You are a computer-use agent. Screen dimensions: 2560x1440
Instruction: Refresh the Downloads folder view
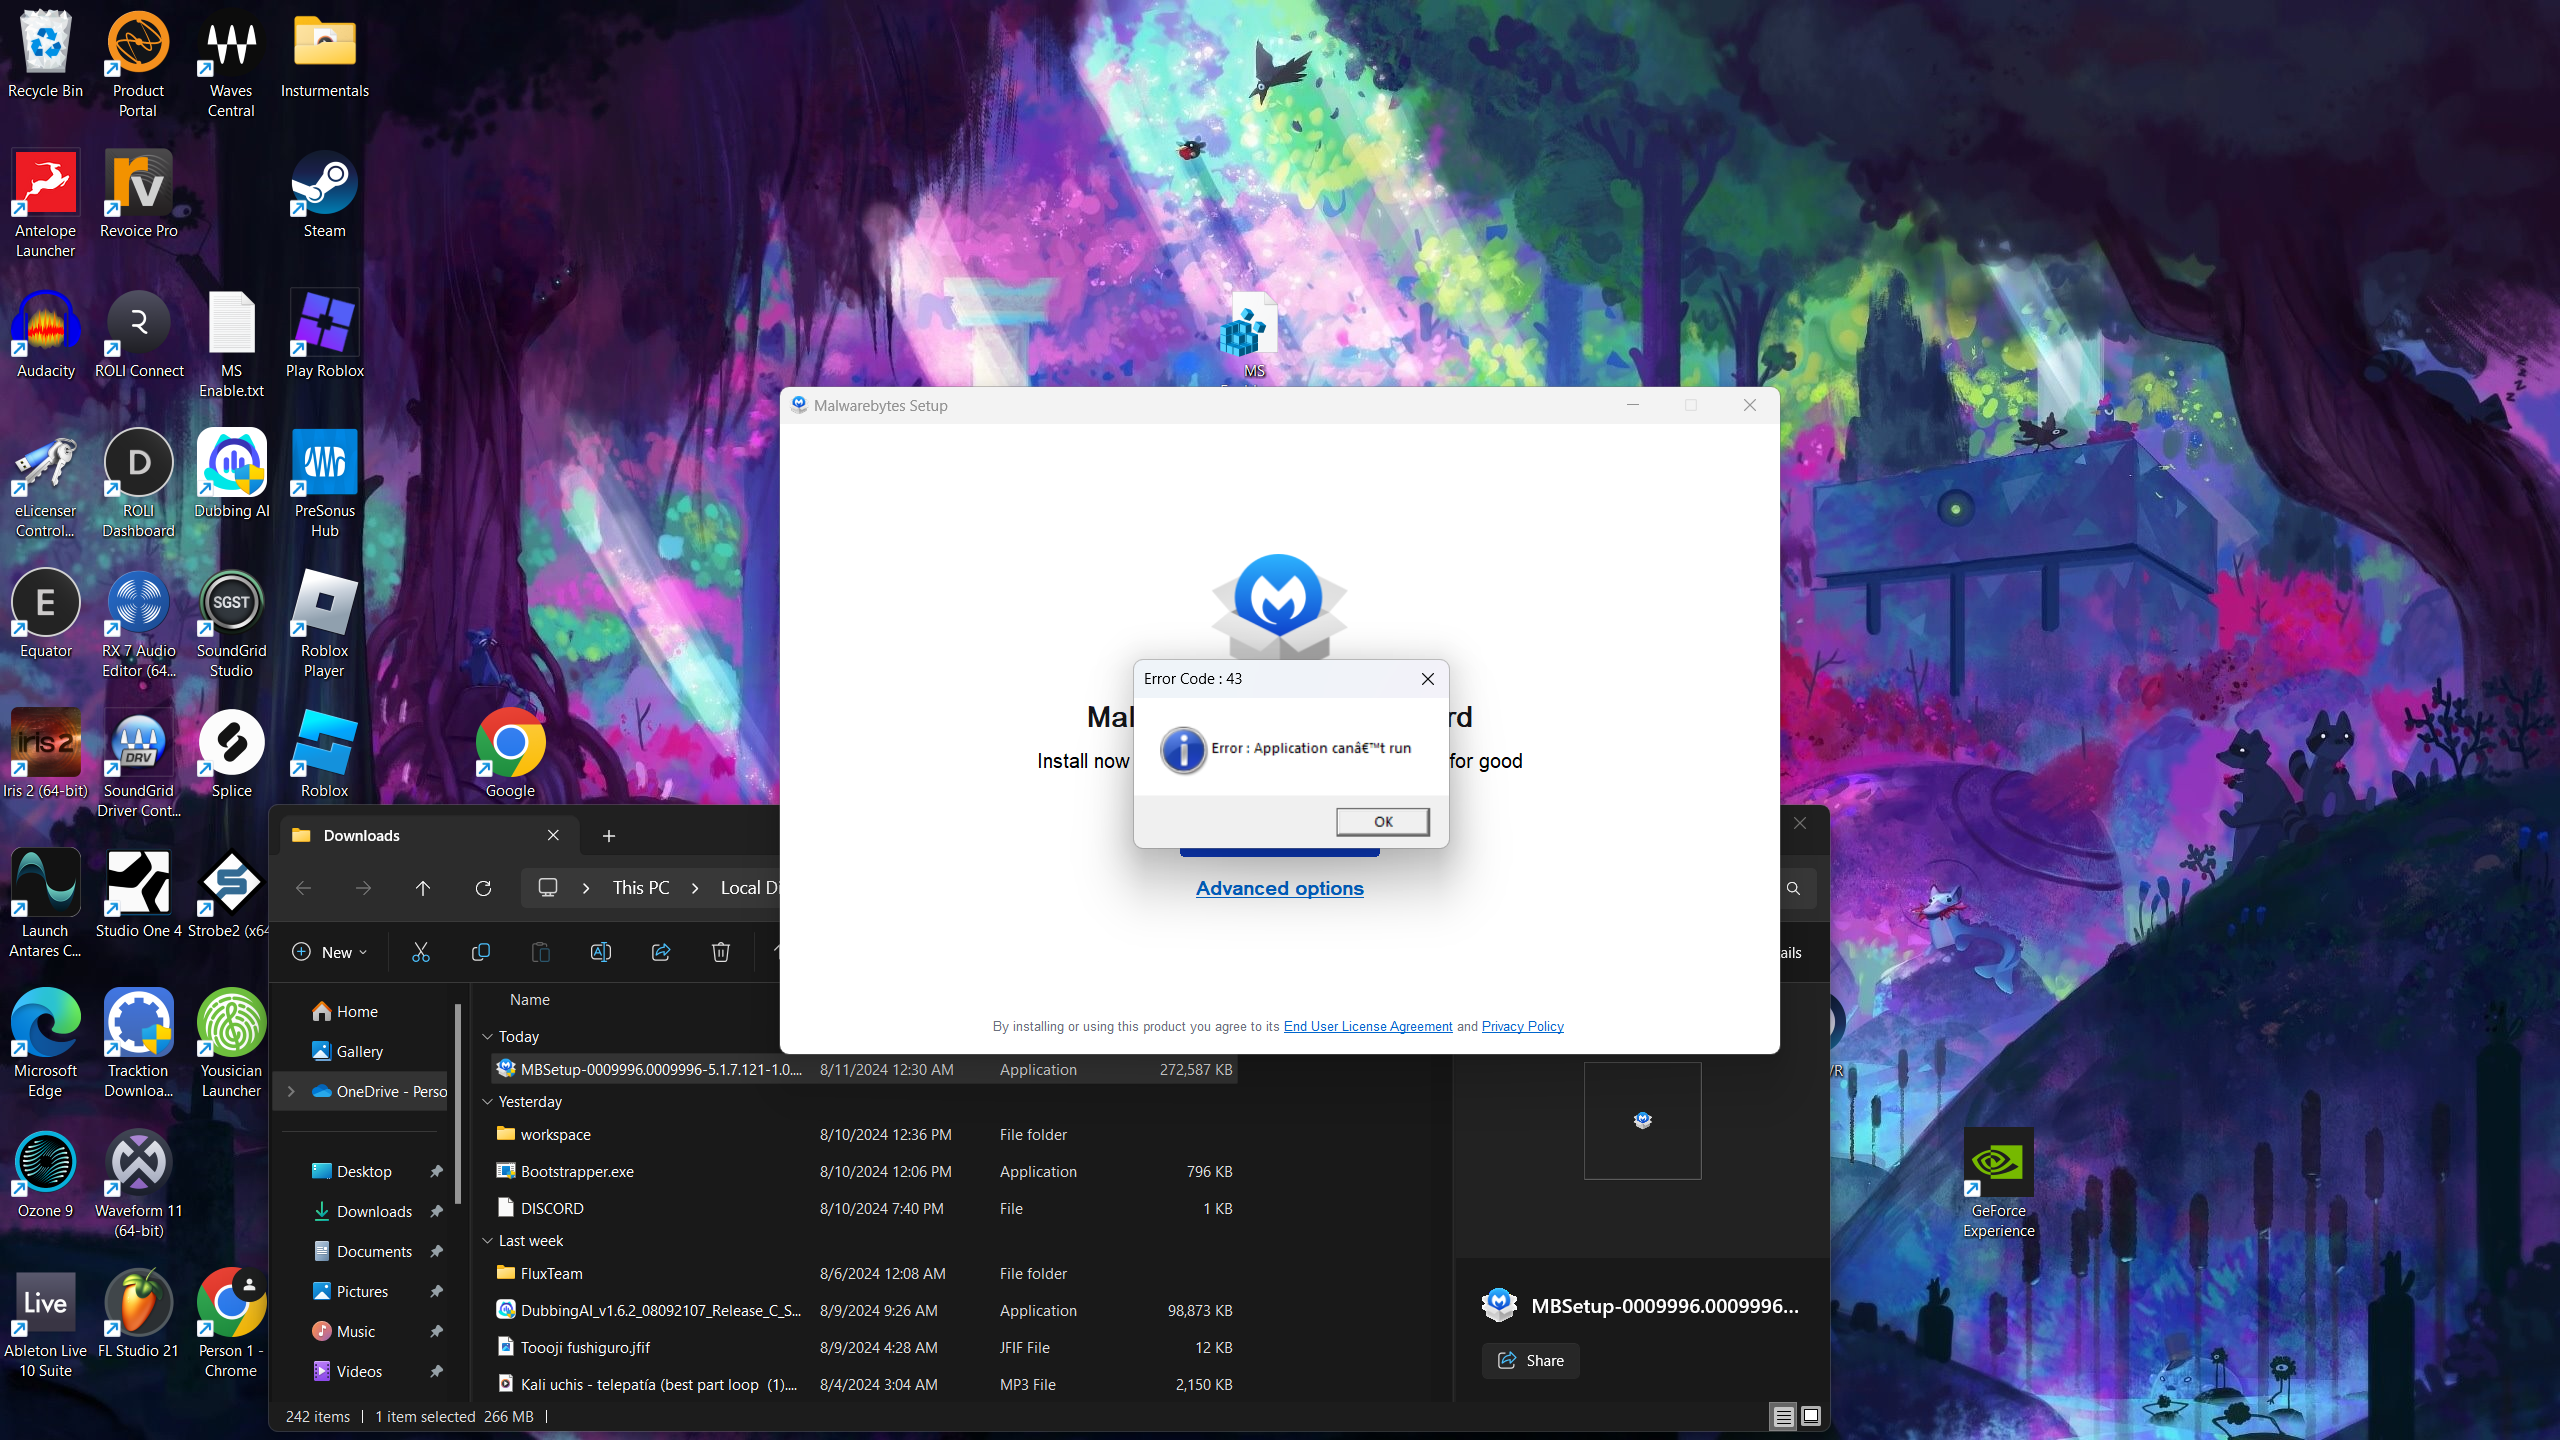(x=483, y=888)
